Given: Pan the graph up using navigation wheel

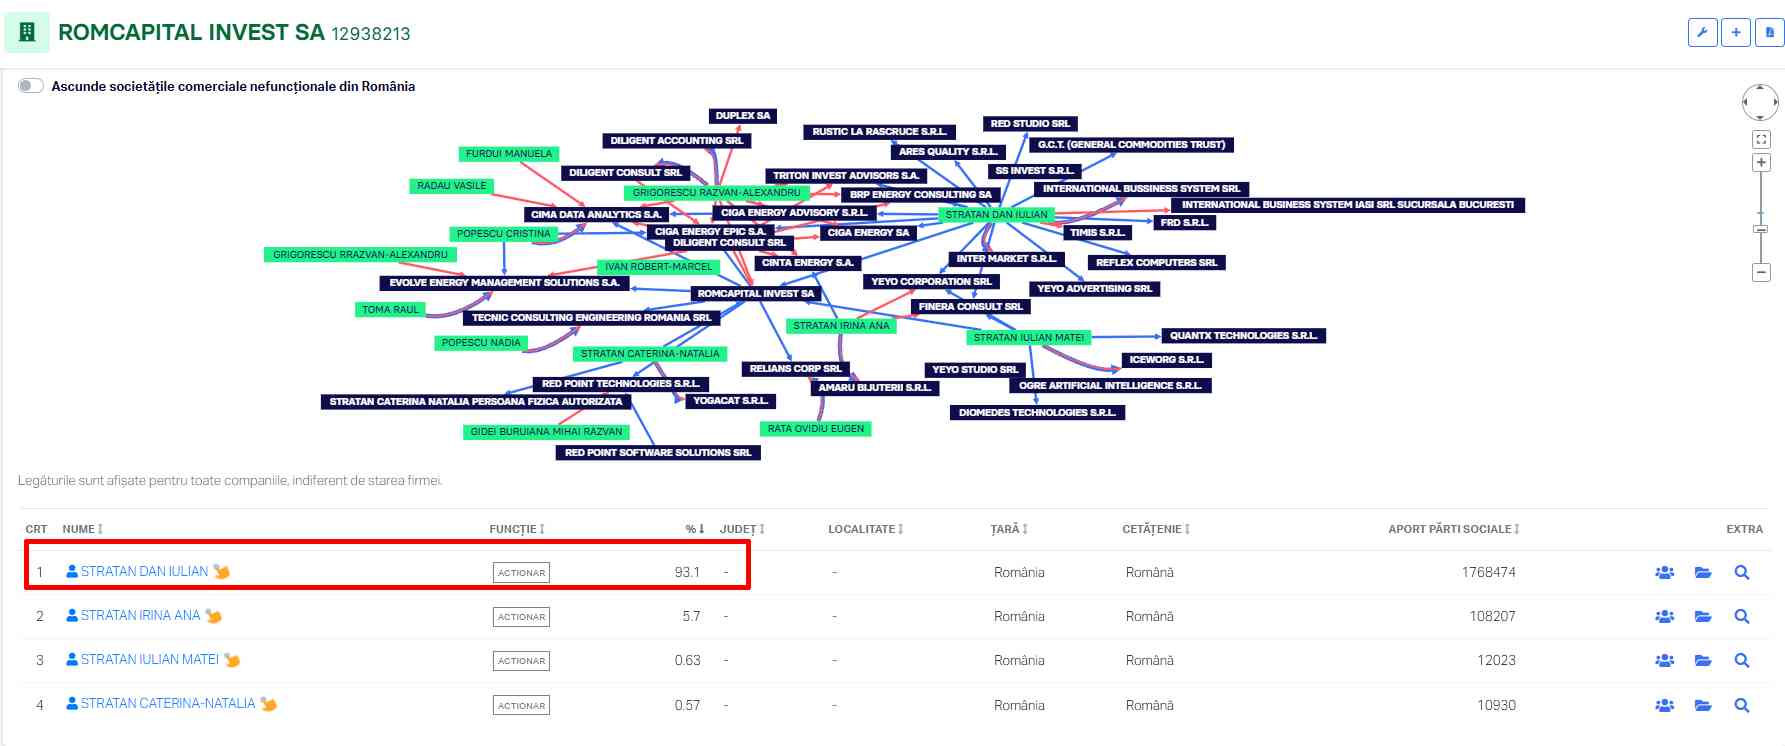Looking at the screenshot, I should 1760,89.
